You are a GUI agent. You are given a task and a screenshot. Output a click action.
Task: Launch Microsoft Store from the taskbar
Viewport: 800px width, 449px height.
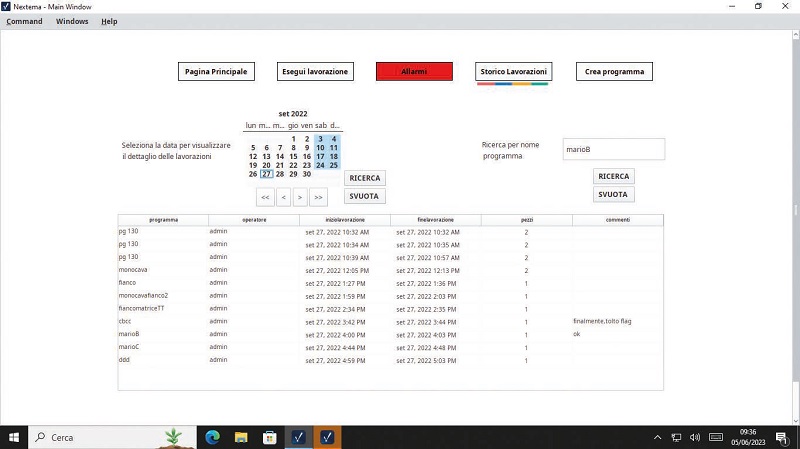(x=269, y=437)
